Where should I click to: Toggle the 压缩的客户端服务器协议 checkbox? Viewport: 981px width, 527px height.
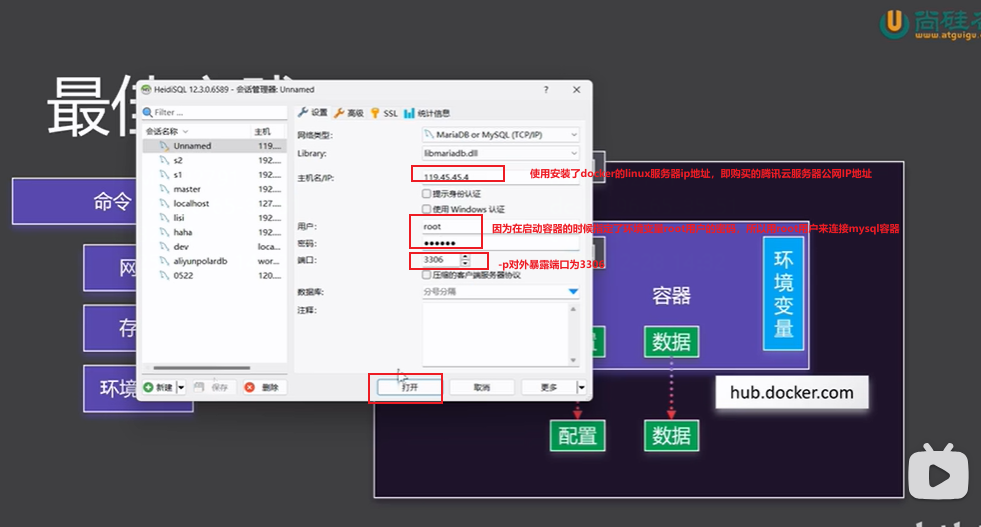click(x=427, y=275)
